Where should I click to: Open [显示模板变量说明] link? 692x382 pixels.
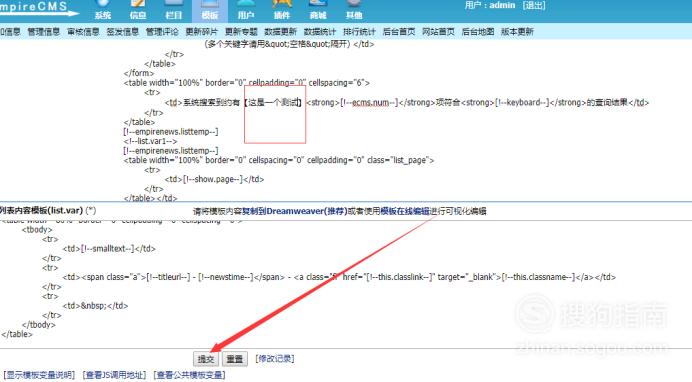(x=39, y=375)
